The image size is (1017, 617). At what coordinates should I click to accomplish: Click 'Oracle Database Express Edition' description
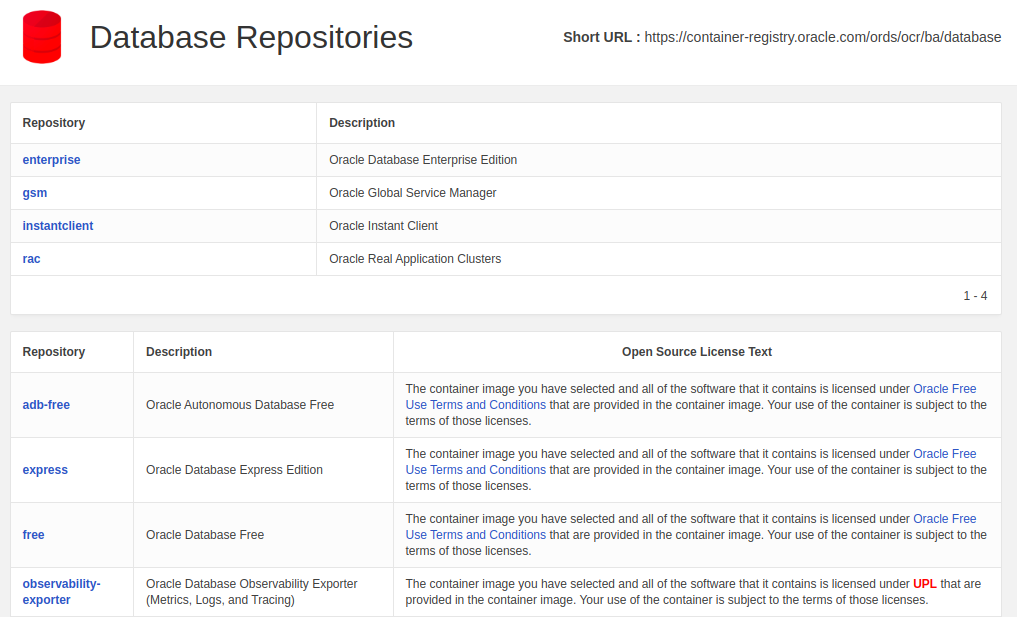pyautogui.click(x=234, y=470)
